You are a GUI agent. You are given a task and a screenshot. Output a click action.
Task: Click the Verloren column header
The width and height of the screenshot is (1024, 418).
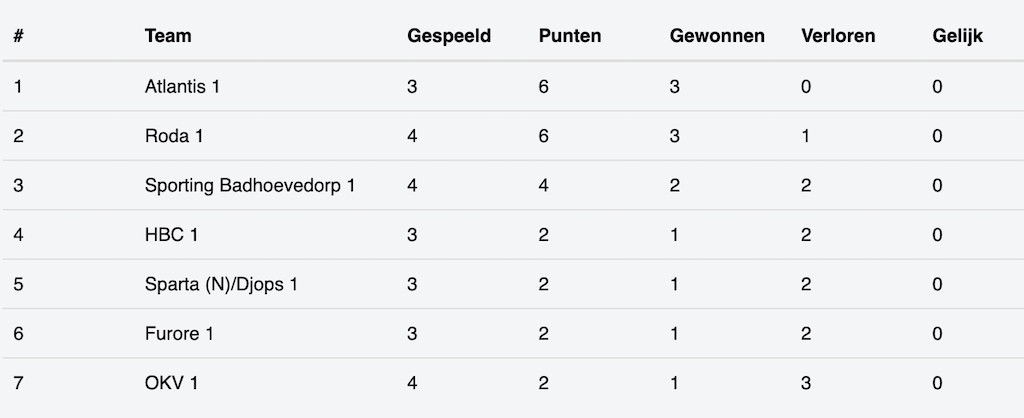pyautogui.click(x=838, y=36)
